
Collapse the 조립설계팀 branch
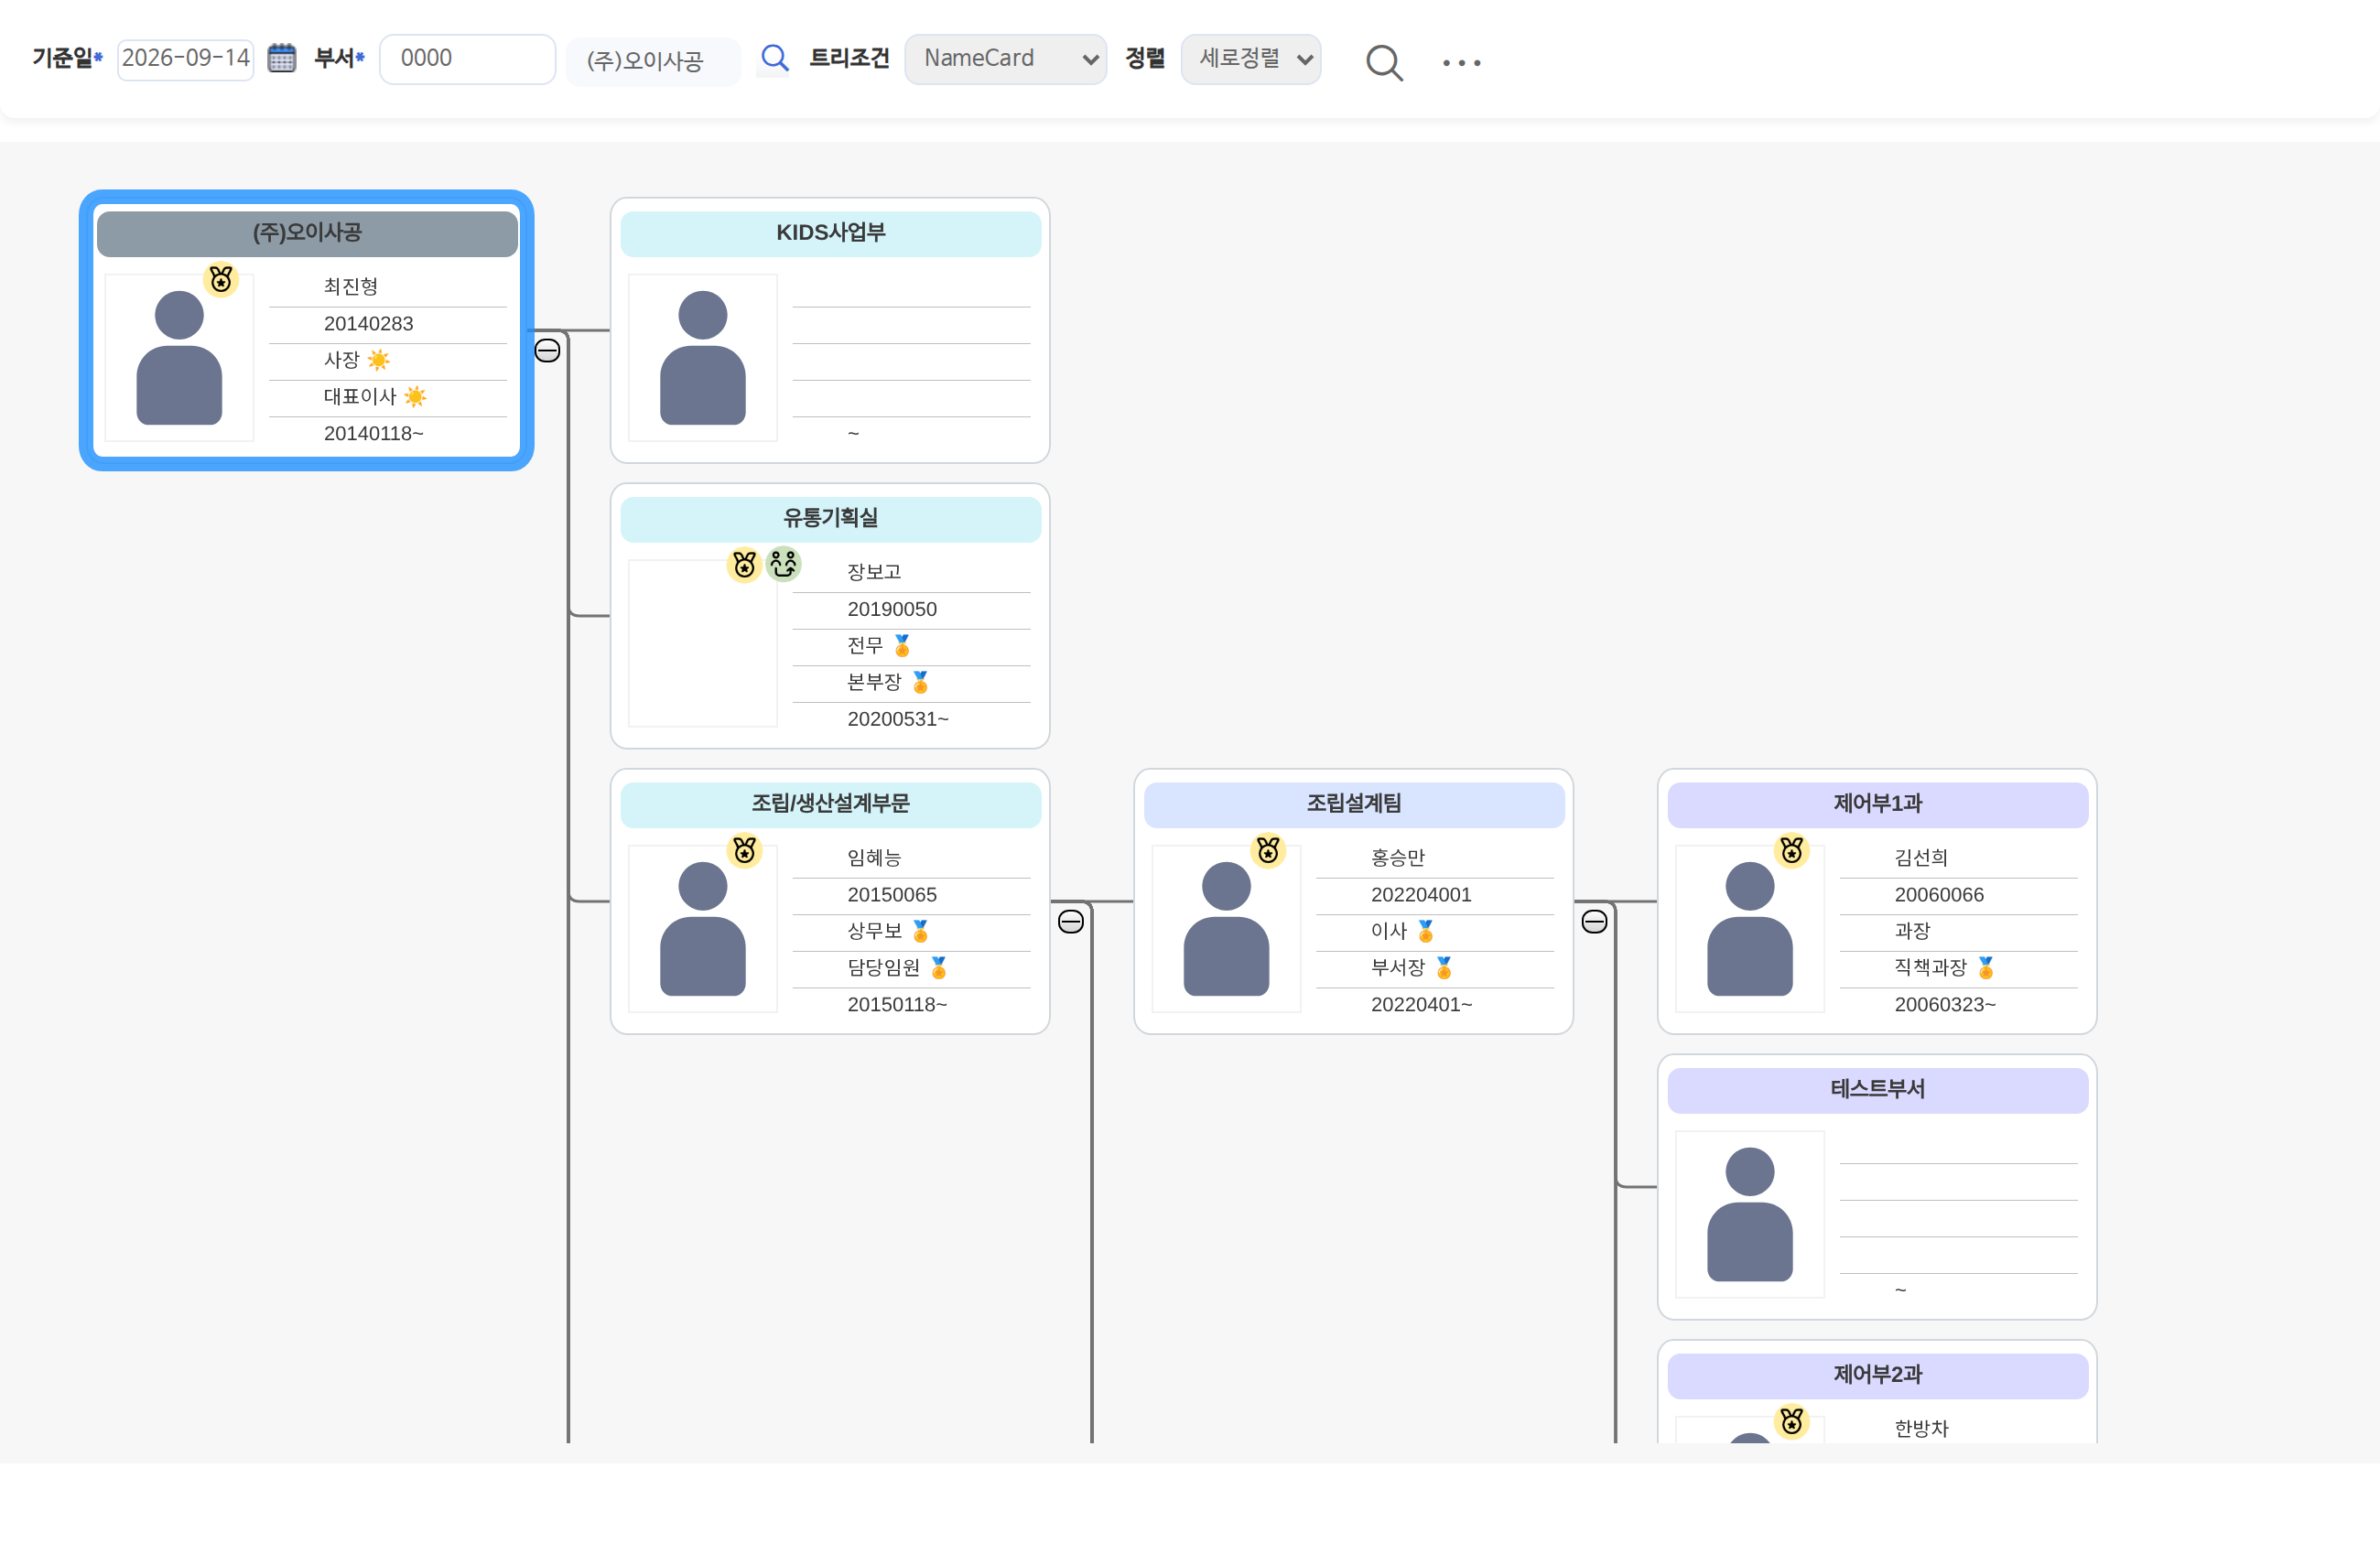pos(1594,922)
